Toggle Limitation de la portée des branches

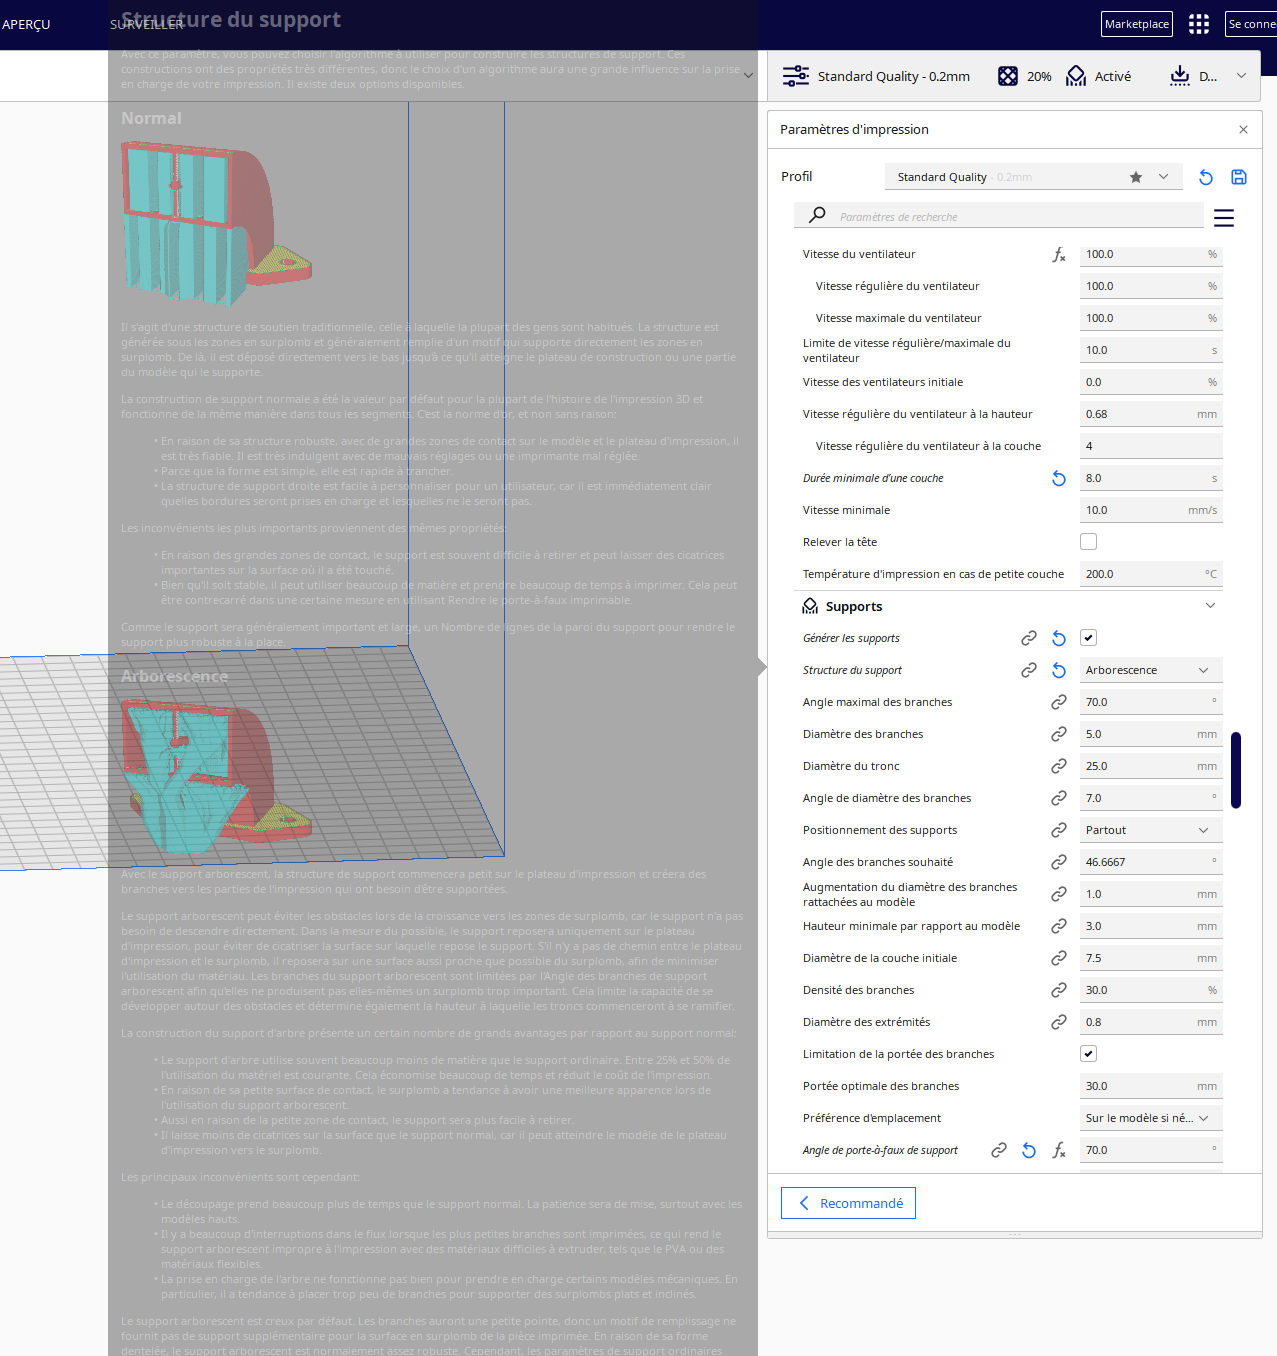click(1089, 1054)
